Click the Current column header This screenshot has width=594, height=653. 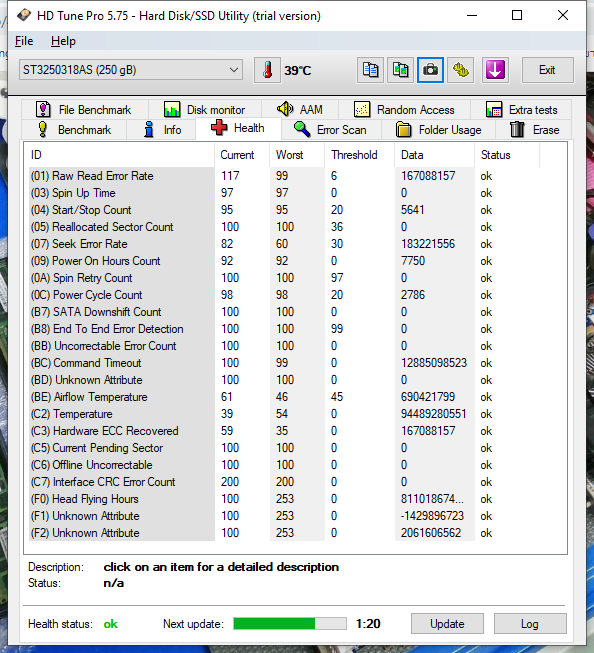242,155
